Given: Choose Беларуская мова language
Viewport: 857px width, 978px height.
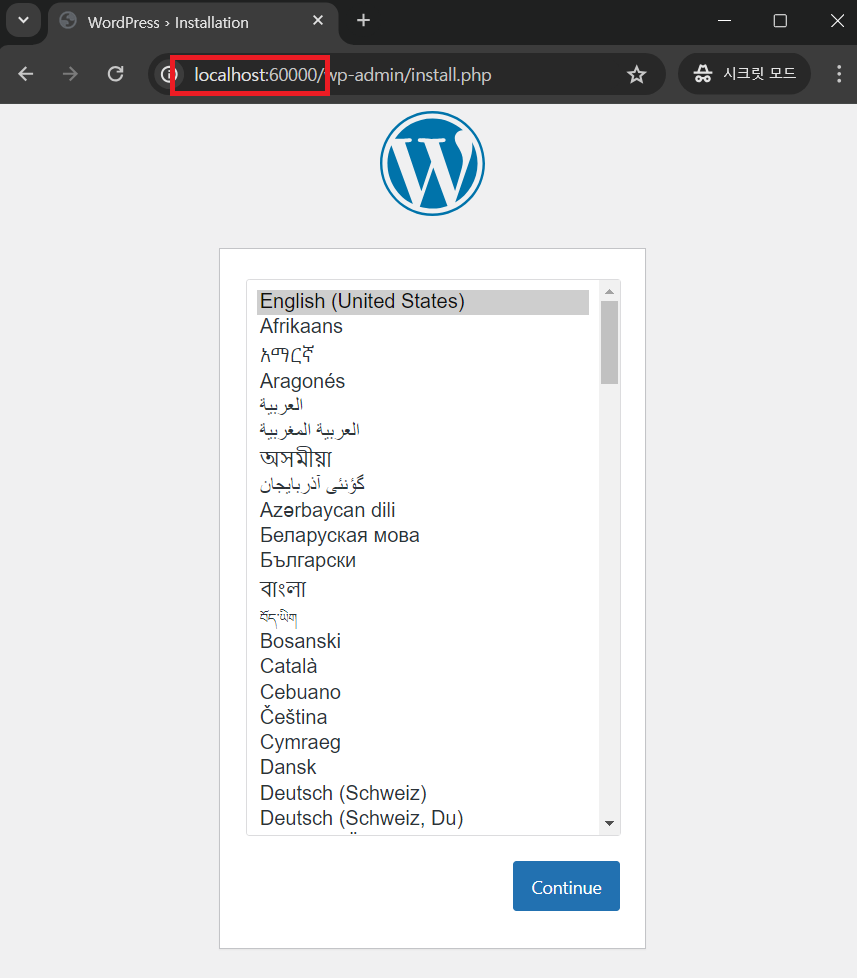Looking at the screenshot, I should click(x=423, y=536).
